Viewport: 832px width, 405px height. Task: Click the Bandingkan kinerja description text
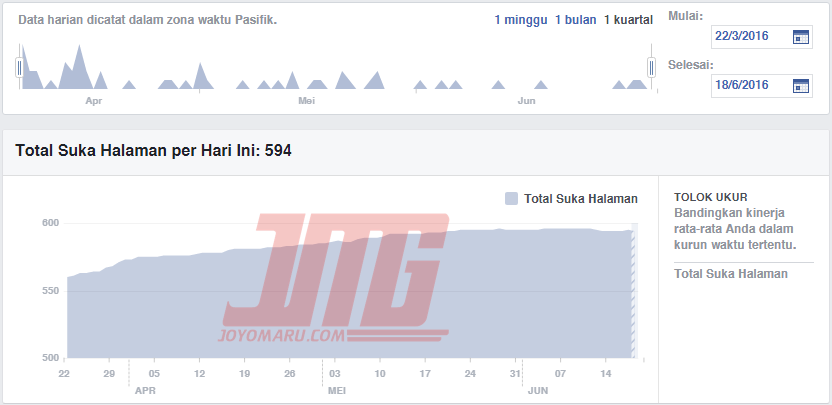click(735, 229)
